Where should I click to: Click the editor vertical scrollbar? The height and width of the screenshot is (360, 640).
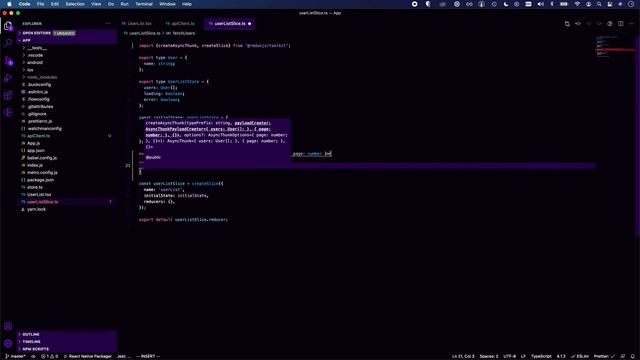[638, 136]
